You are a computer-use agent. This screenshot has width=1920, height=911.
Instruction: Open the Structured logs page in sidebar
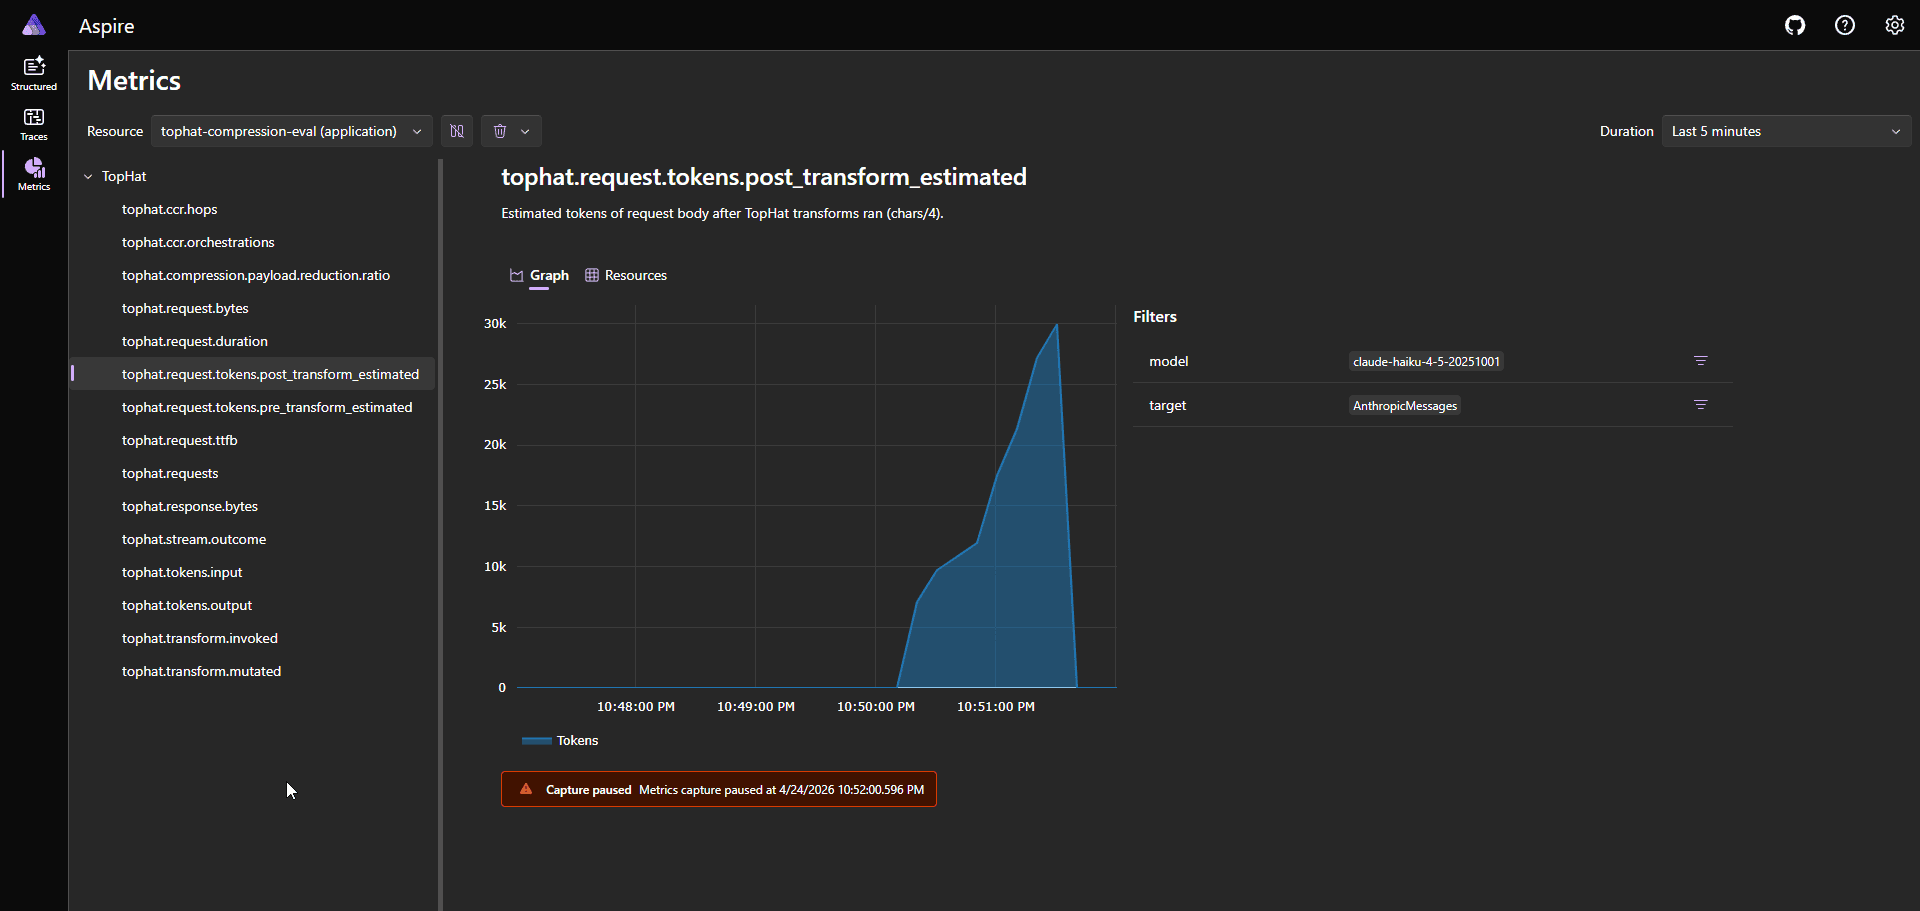point(34,73)
